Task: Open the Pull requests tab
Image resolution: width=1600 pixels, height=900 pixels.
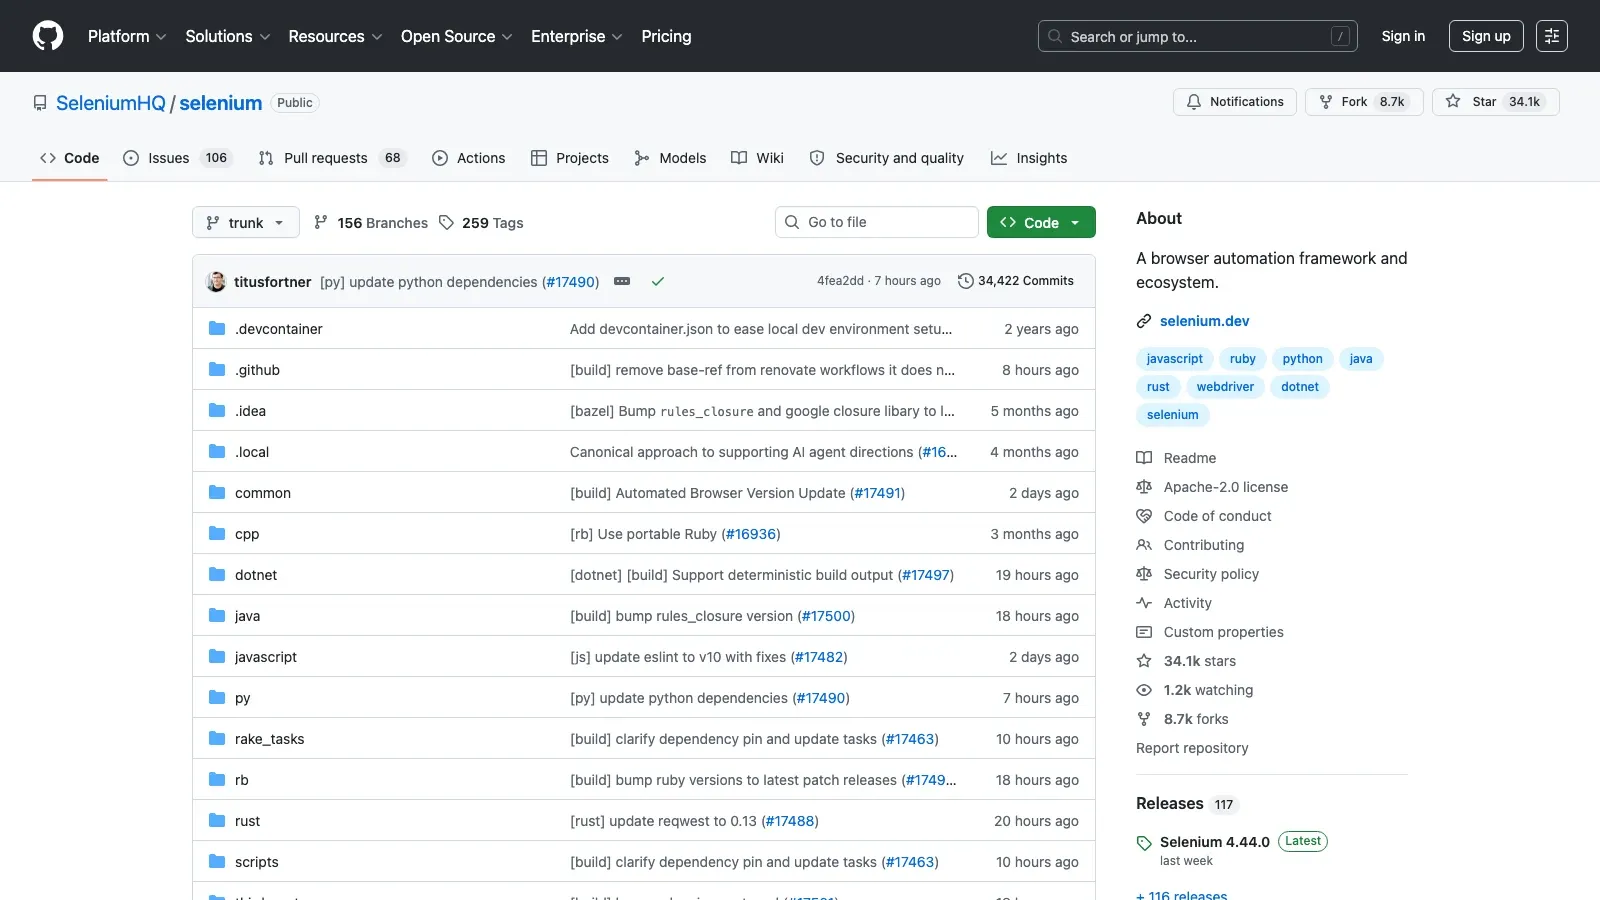Action: [x=331, y=158]
